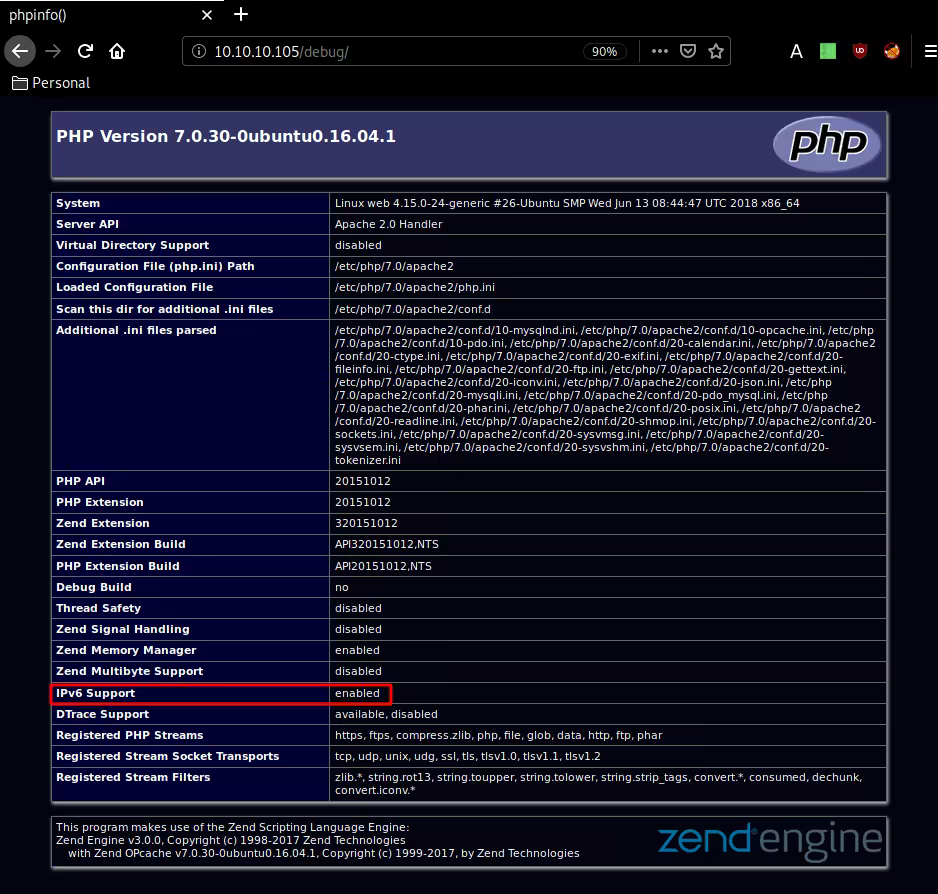Select the phpinfo() tab
Viewport: 938px width, 894px height.
point(90,15)
